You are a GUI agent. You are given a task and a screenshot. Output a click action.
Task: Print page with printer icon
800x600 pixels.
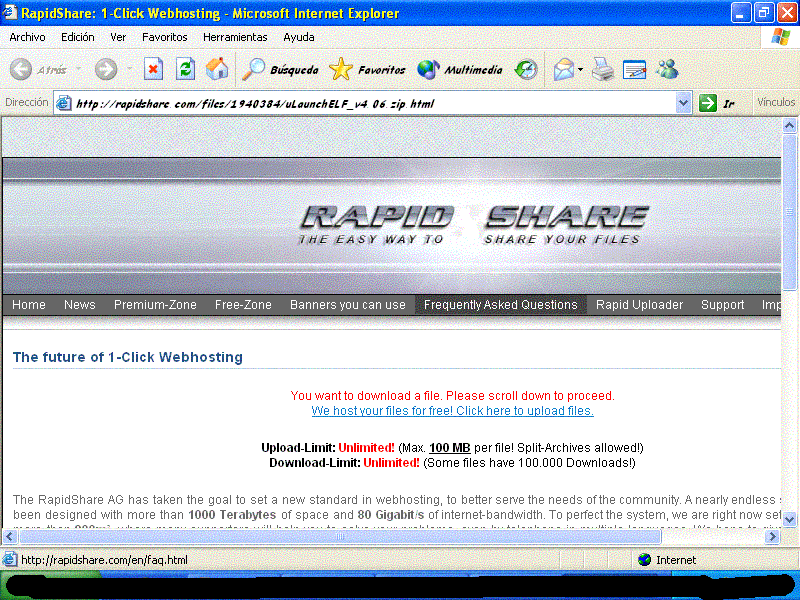603,69
